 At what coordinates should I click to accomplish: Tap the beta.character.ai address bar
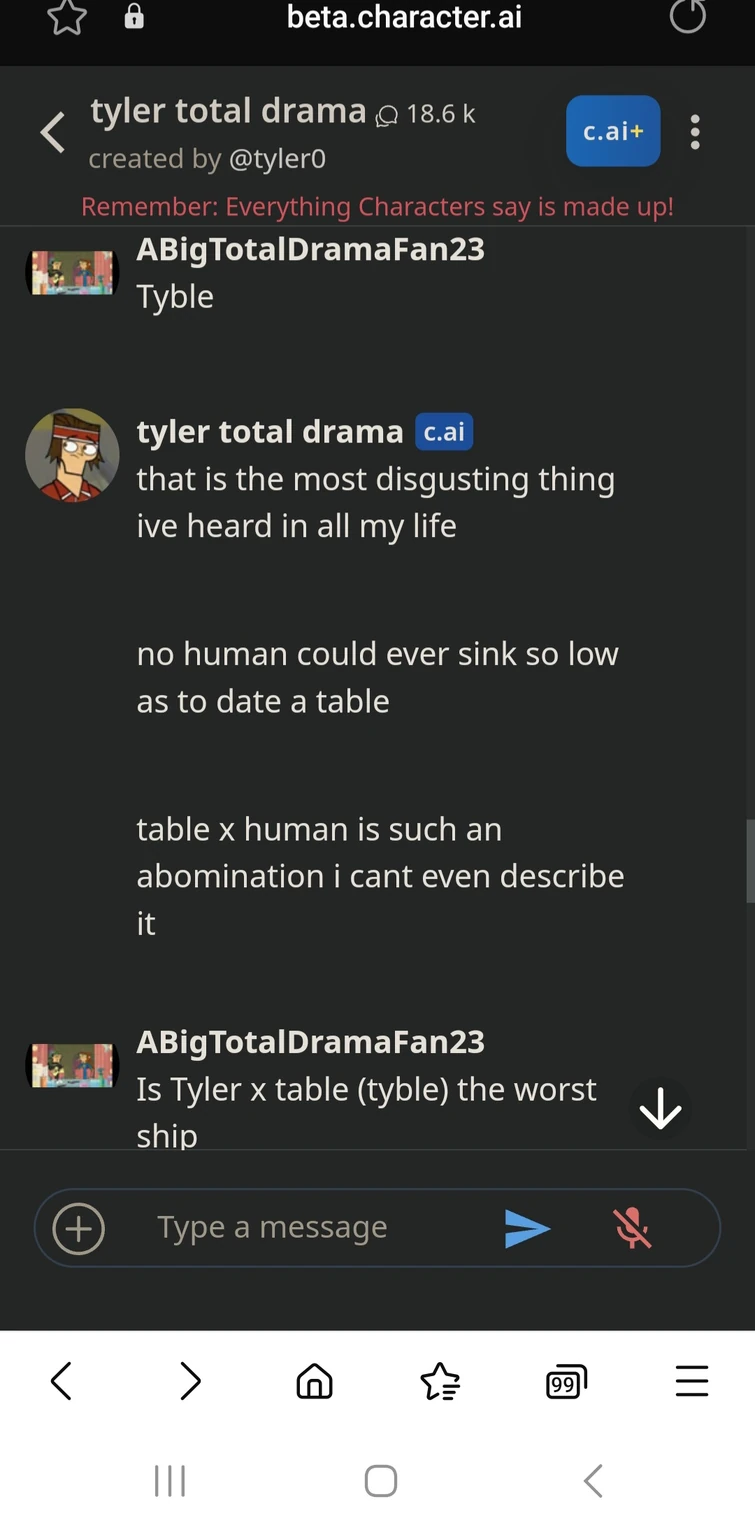pyautogui.click(x=404, y=17)
